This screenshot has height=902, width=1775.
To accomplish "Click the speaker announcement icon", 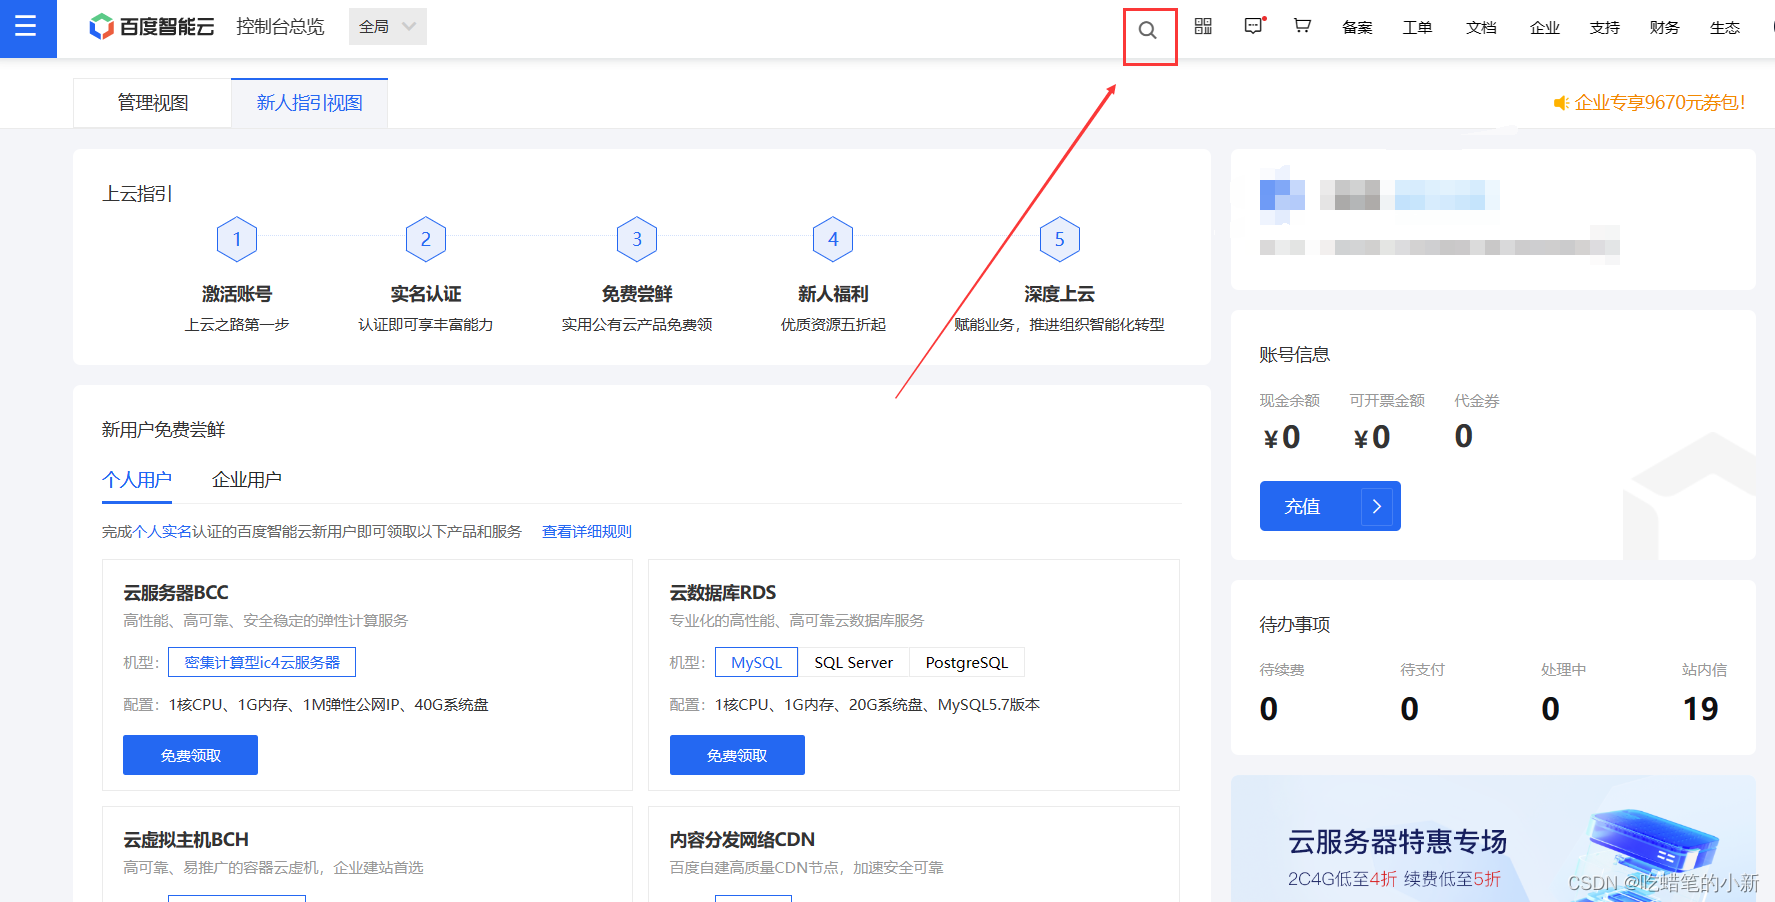I will click(x=1560, y=103).
